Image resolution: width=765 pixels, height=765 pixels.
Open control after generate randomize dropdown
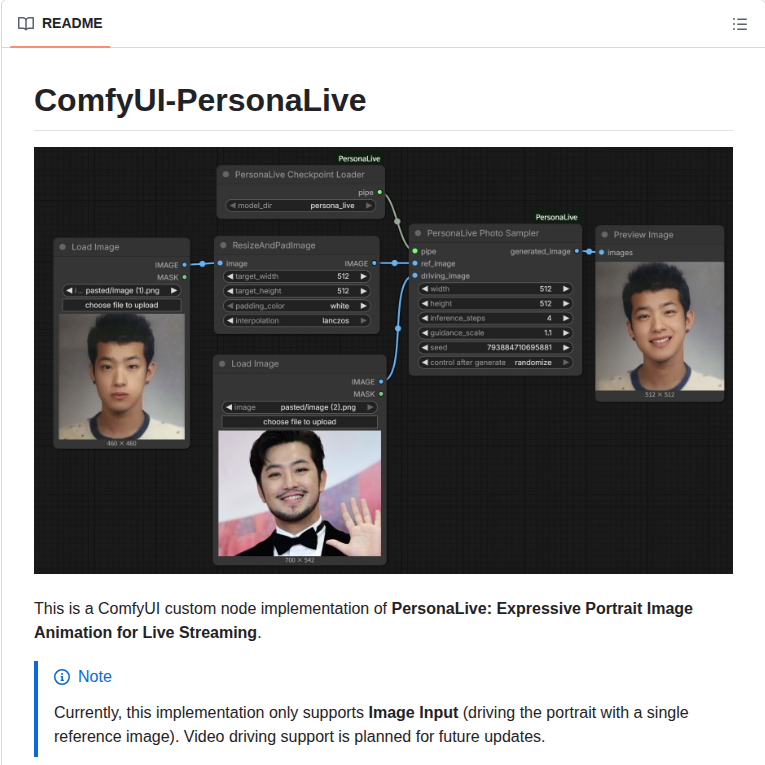click(495, 362)
